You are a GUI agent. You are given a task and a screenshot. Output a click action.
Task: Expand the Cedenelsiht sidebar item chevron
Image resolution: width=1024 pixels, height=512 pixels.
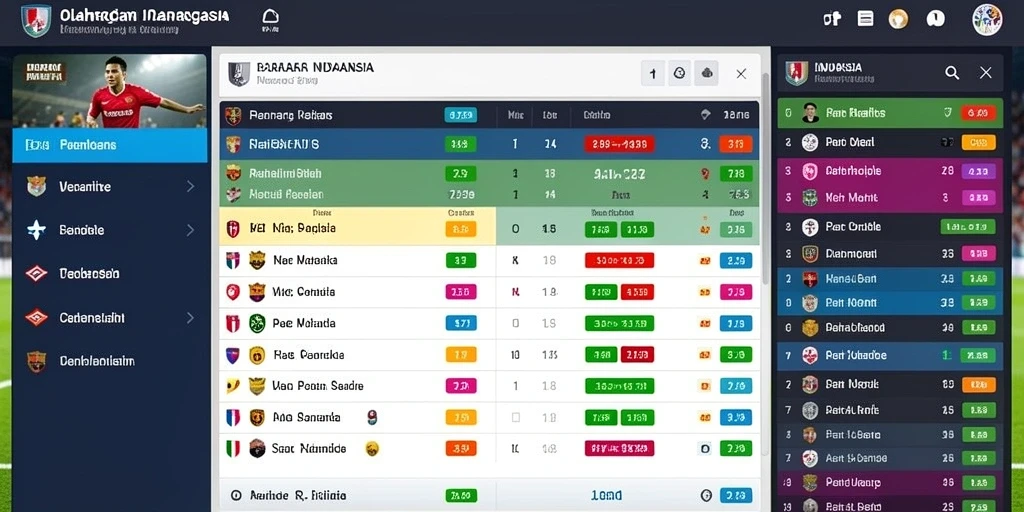pos(190,318)
